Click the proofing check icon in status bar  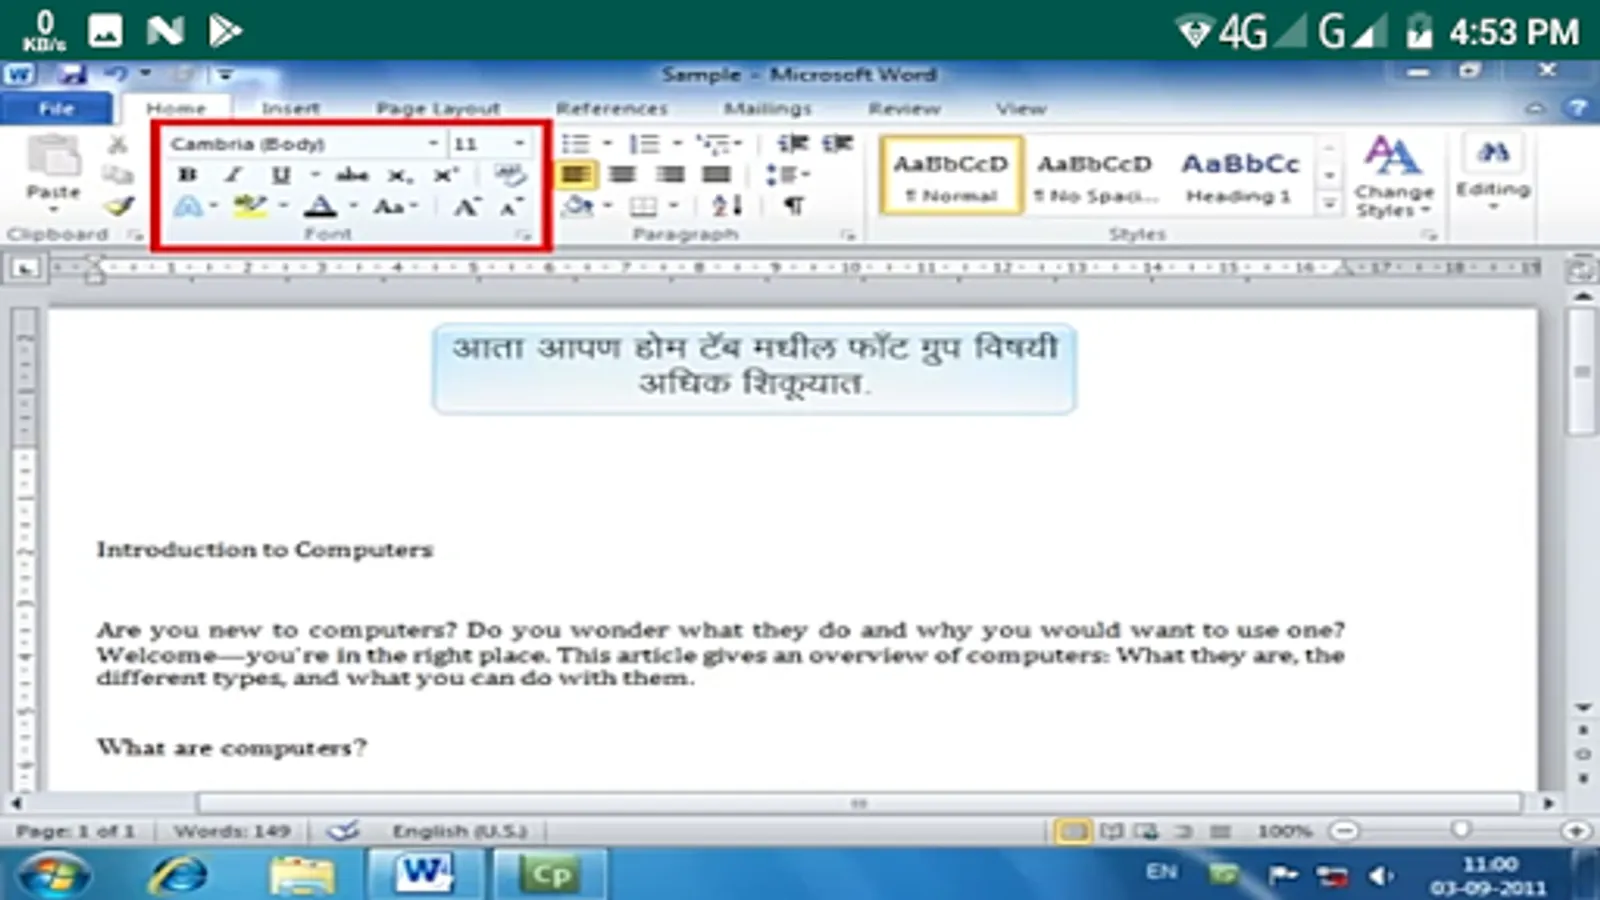click(x=343, y=830)
